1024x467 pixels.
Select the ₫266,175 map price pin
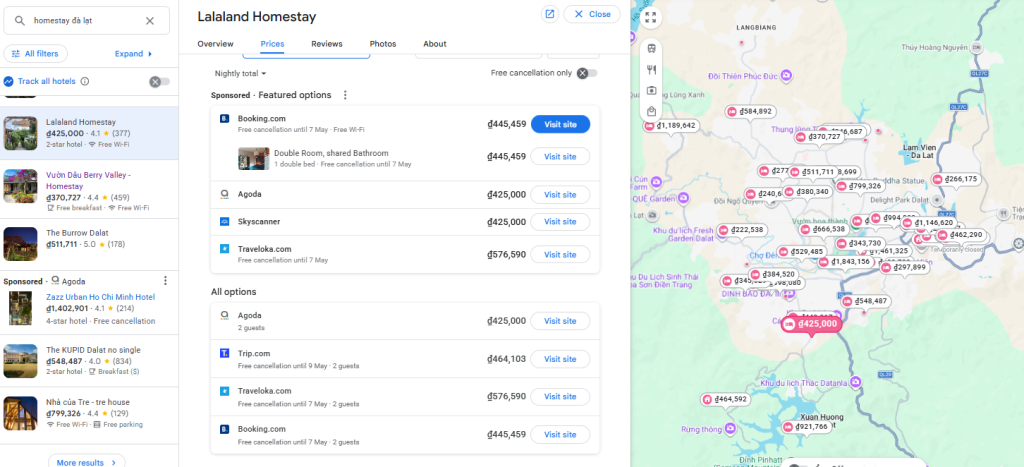(x=955, y=179)
